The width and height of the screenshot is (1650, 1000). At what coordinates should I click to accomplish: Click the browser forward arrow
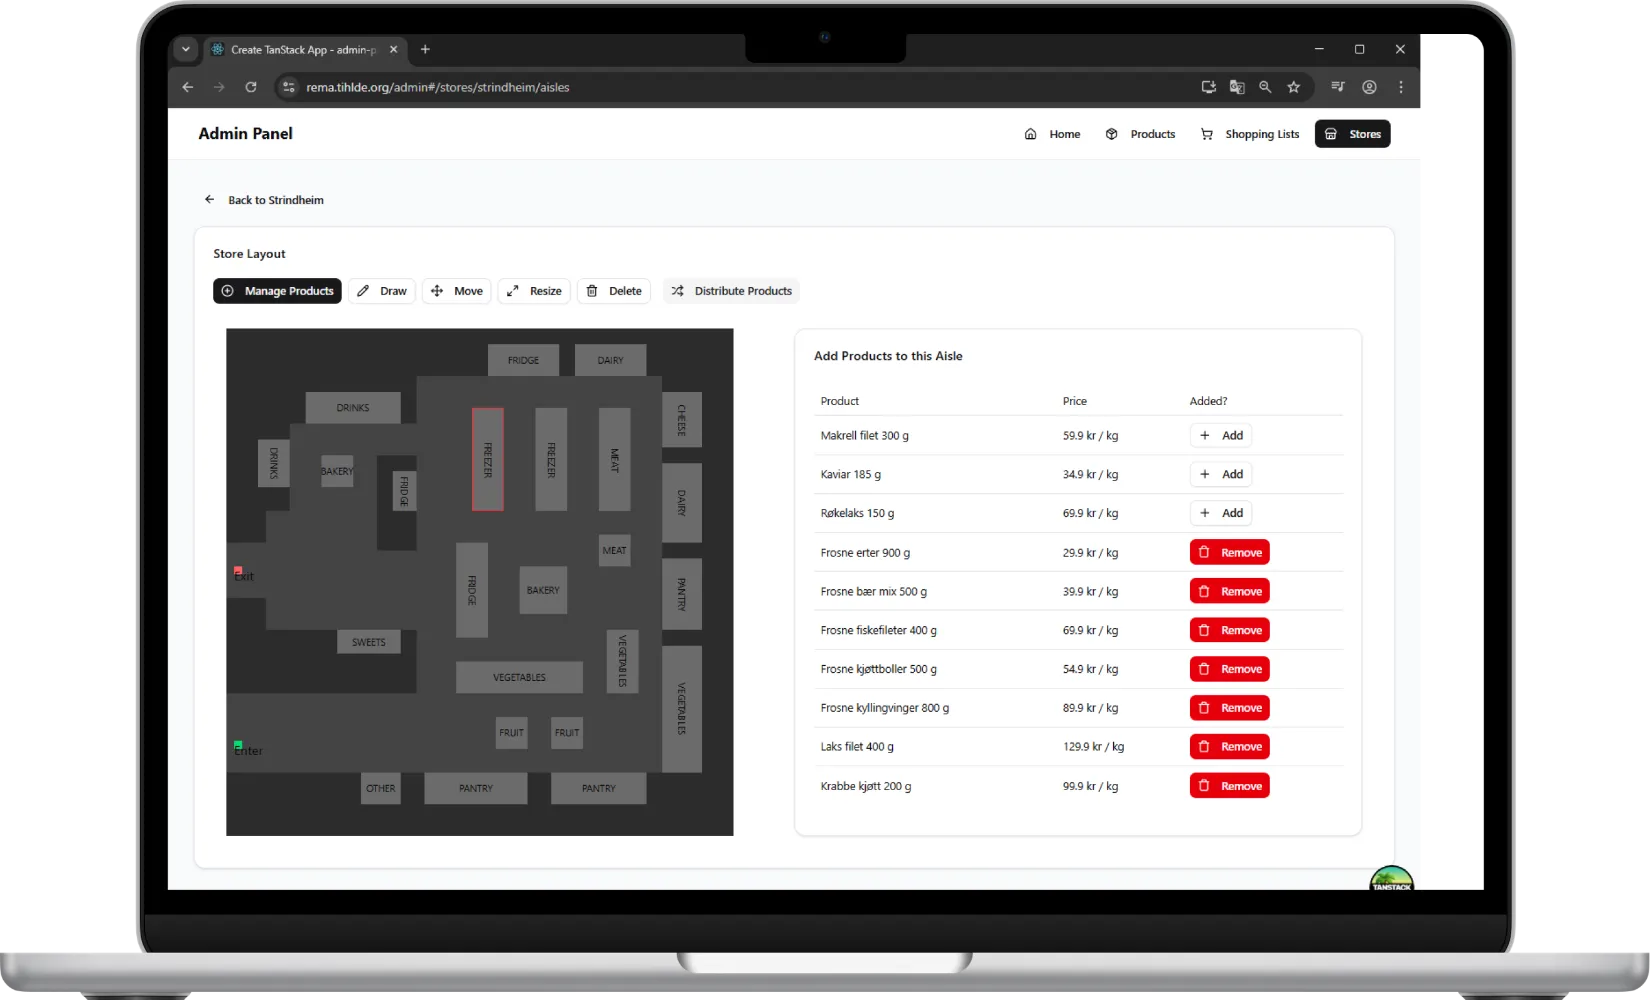point(219,87)
